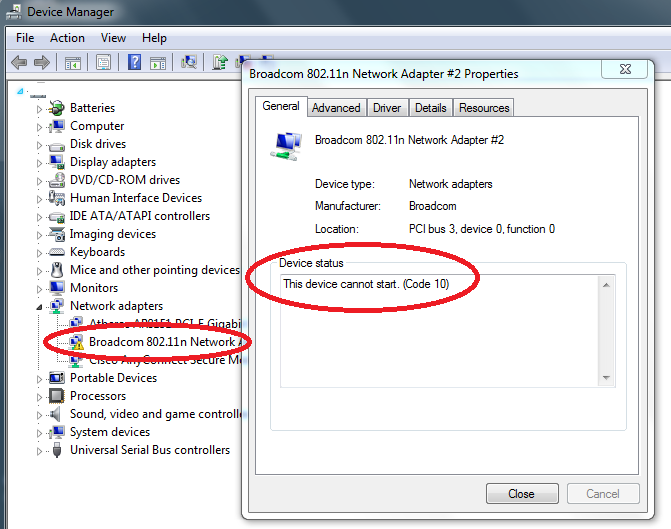The width and height of the screenshot is (671, 529).
Task: Click Scan for hardware changes icon
Action: point(189,62)
